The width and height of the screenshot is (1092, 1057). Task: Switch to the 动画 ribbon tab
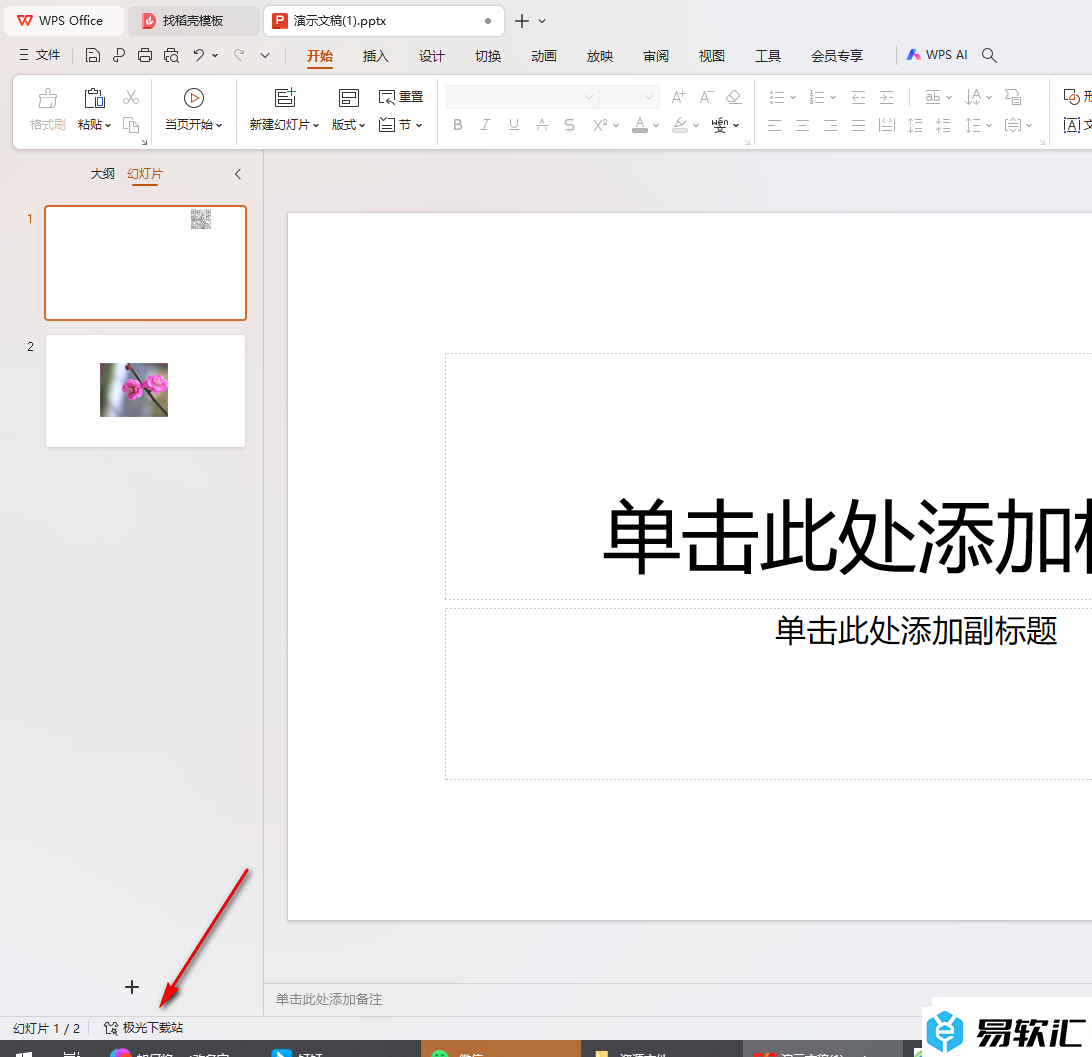pos(543,56)
